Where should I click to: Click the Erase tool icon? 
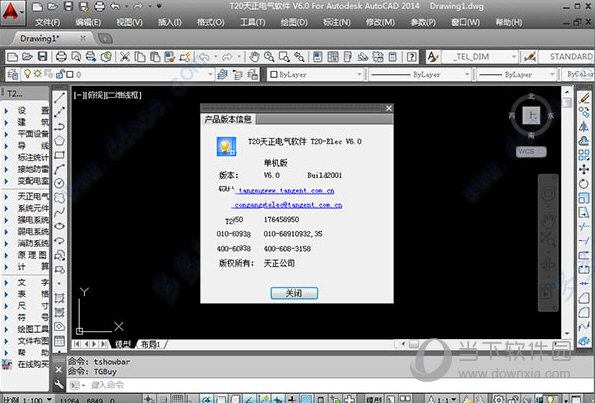[x=584, y=98]
